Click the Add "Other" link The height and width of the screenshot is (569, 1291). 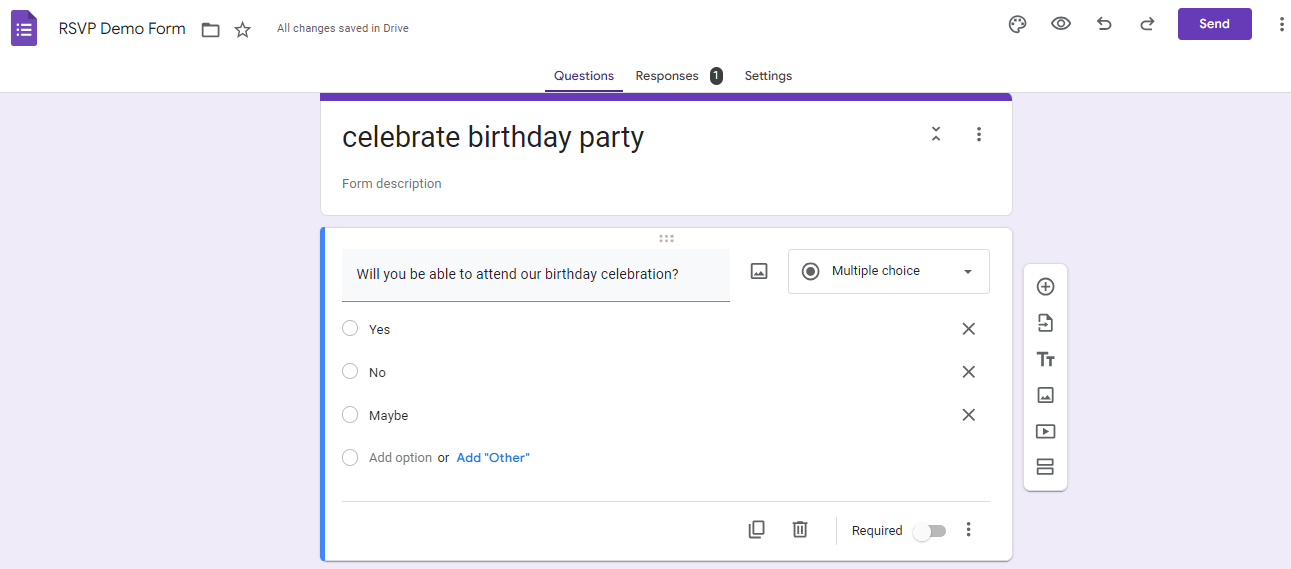pos(493,458)
